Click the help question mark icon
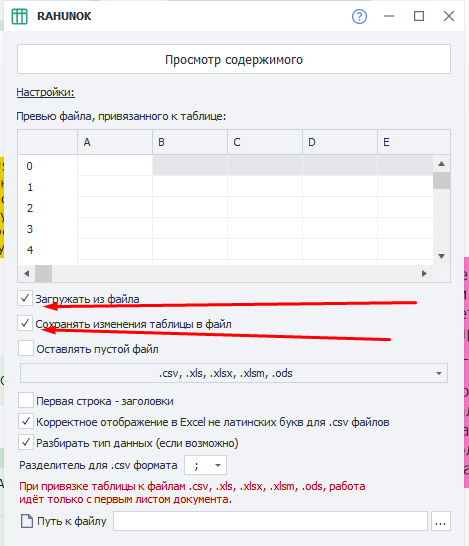This screenshot has height=546, width=469. click(359, 16)
